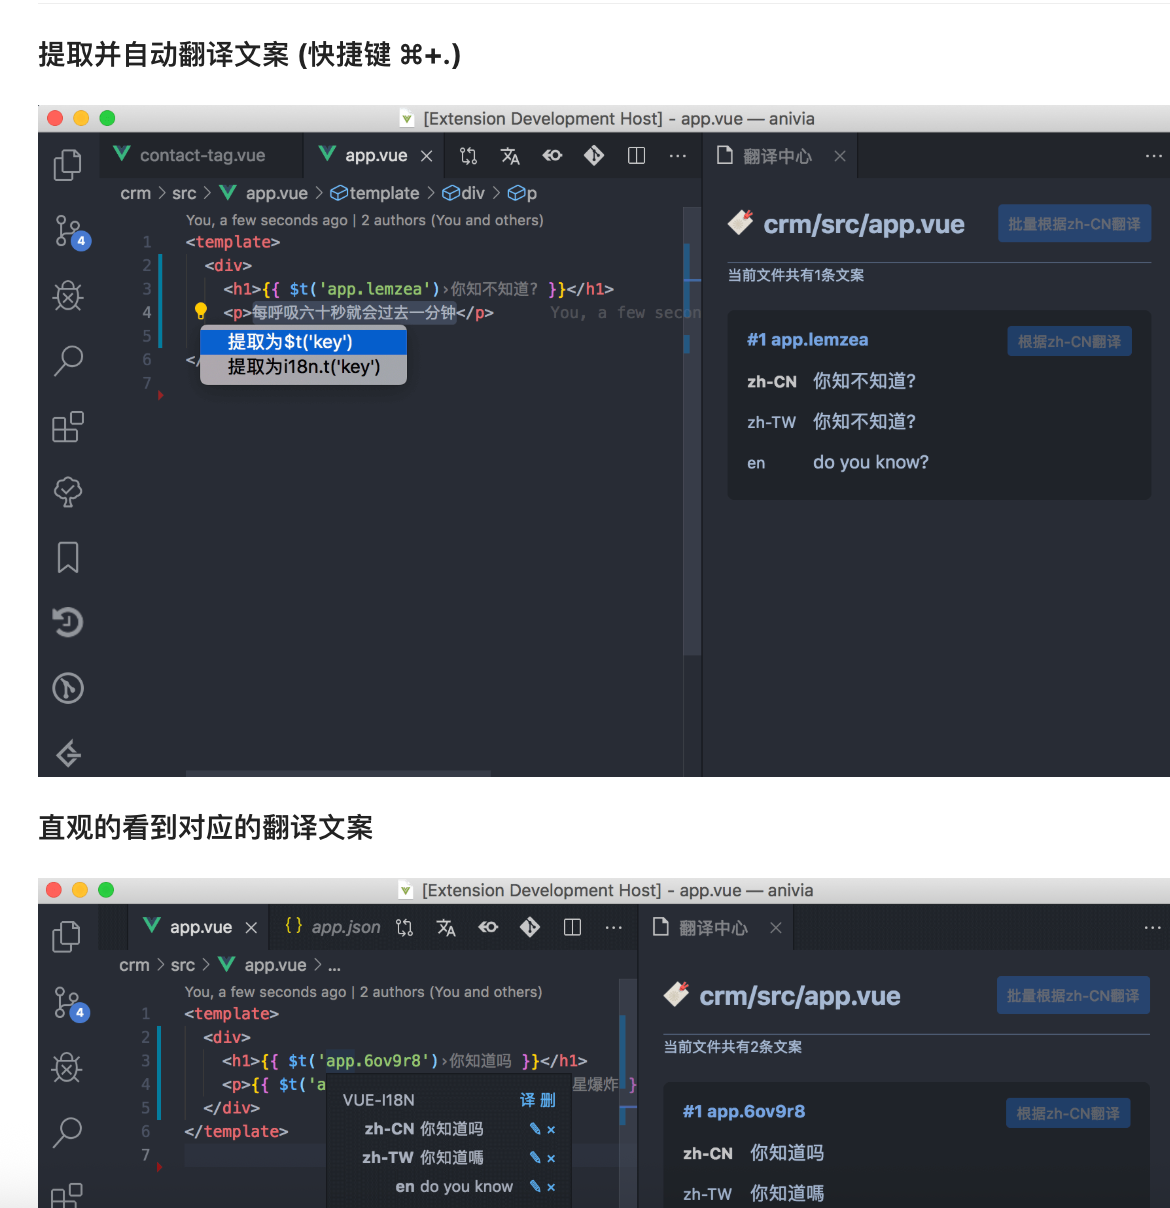
Task: Click the diamond git icon in lower editor toolbar
Action: [x=530, y=928]
